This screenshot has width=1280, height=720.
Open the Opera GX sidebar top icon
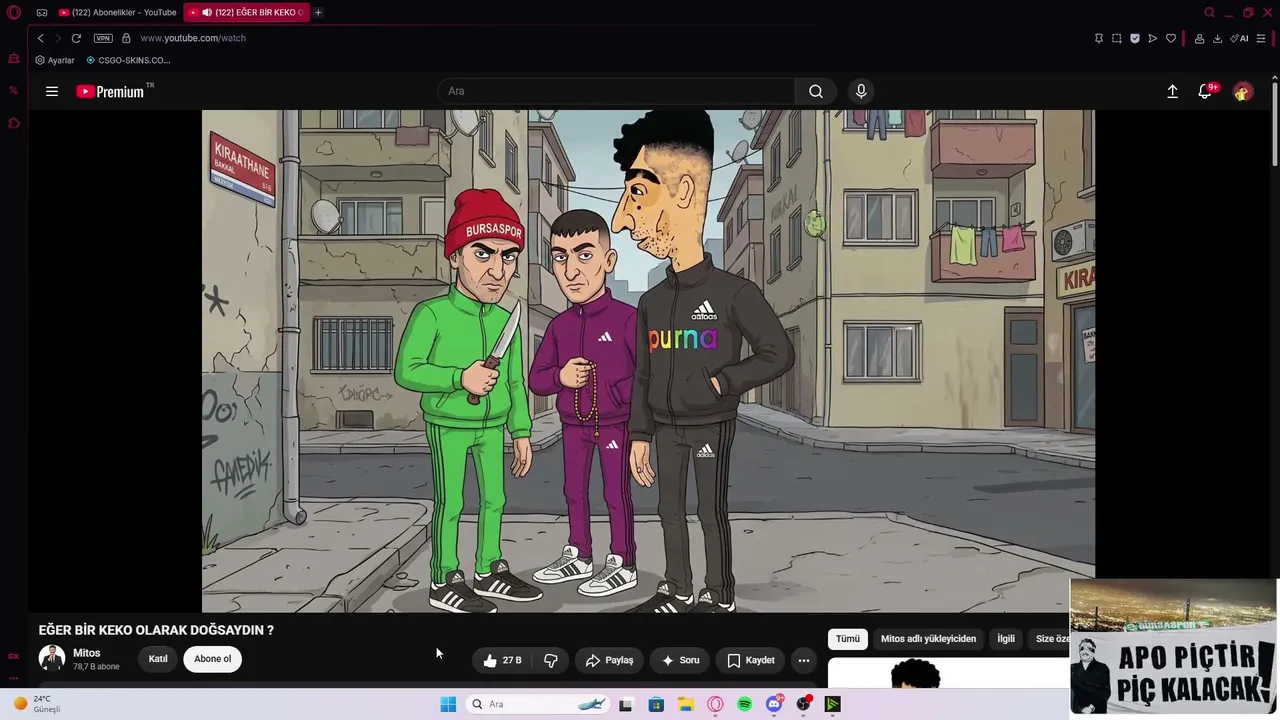[14, 59]
